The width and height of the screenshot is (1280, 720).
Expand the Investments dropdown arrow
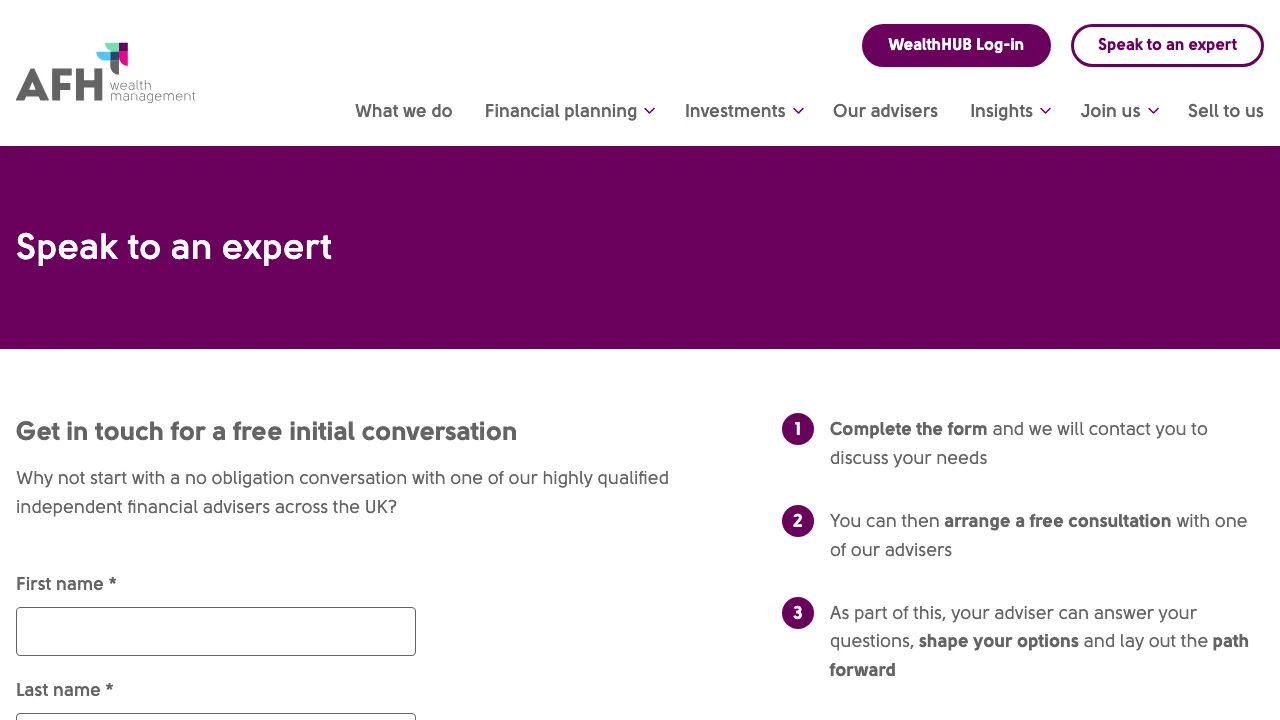(798, 111)
